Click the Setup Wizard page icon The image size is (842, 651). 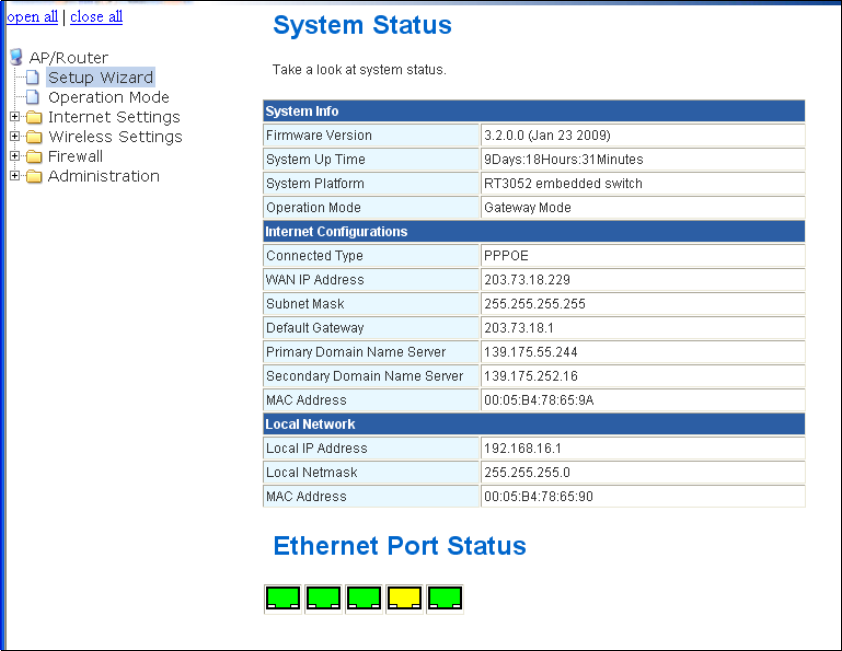pyautogui.click(x=33, y=77)
